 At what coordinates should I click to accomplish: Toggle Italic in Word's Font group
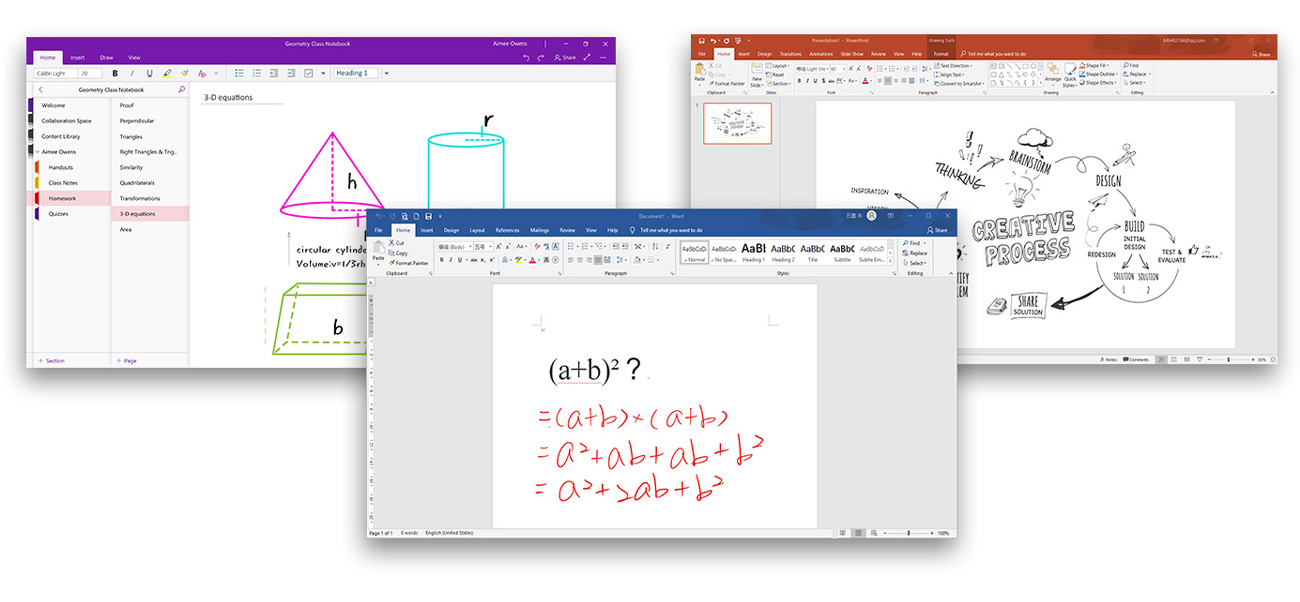450,260
